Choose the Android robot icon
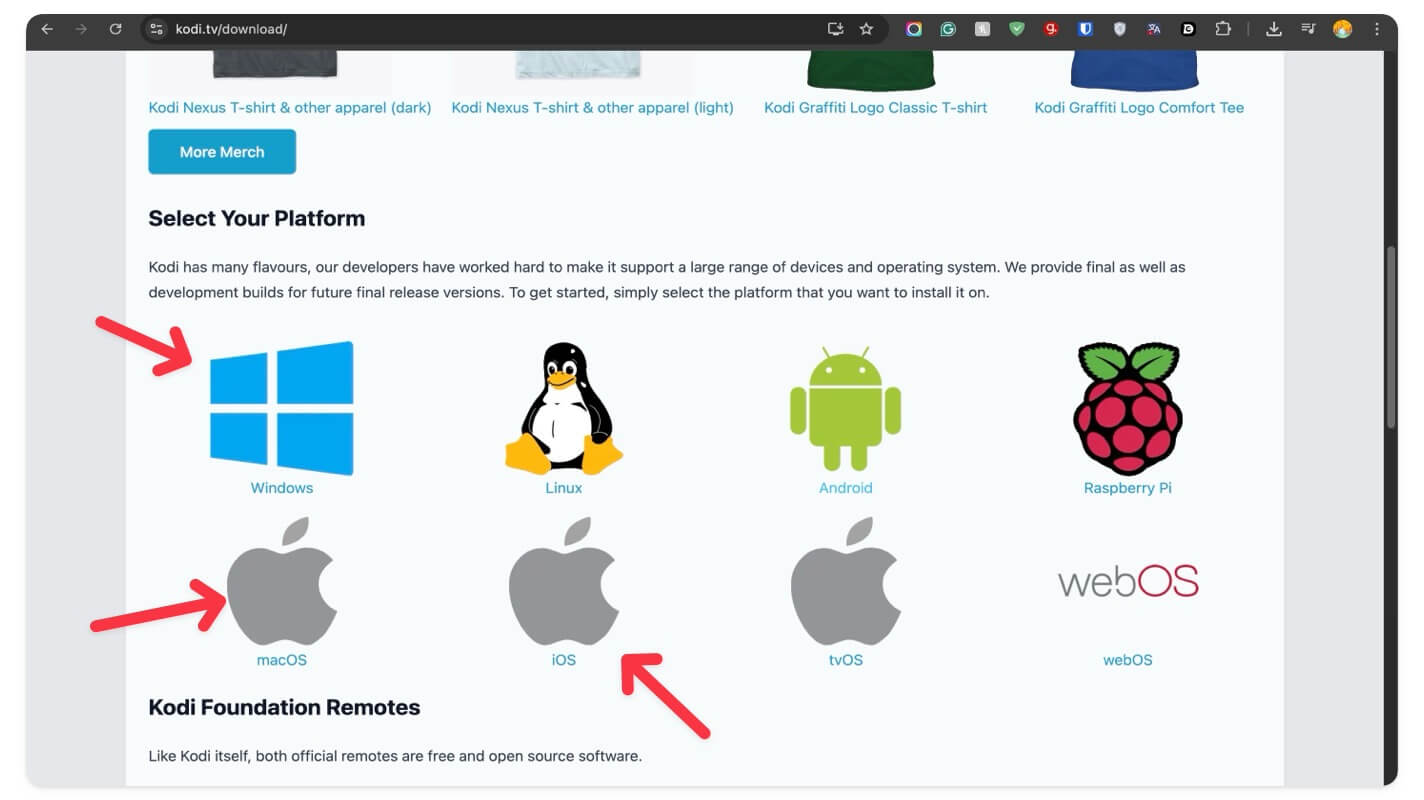Viewport: 1424px width, 800px height. [x=845, y=409]
